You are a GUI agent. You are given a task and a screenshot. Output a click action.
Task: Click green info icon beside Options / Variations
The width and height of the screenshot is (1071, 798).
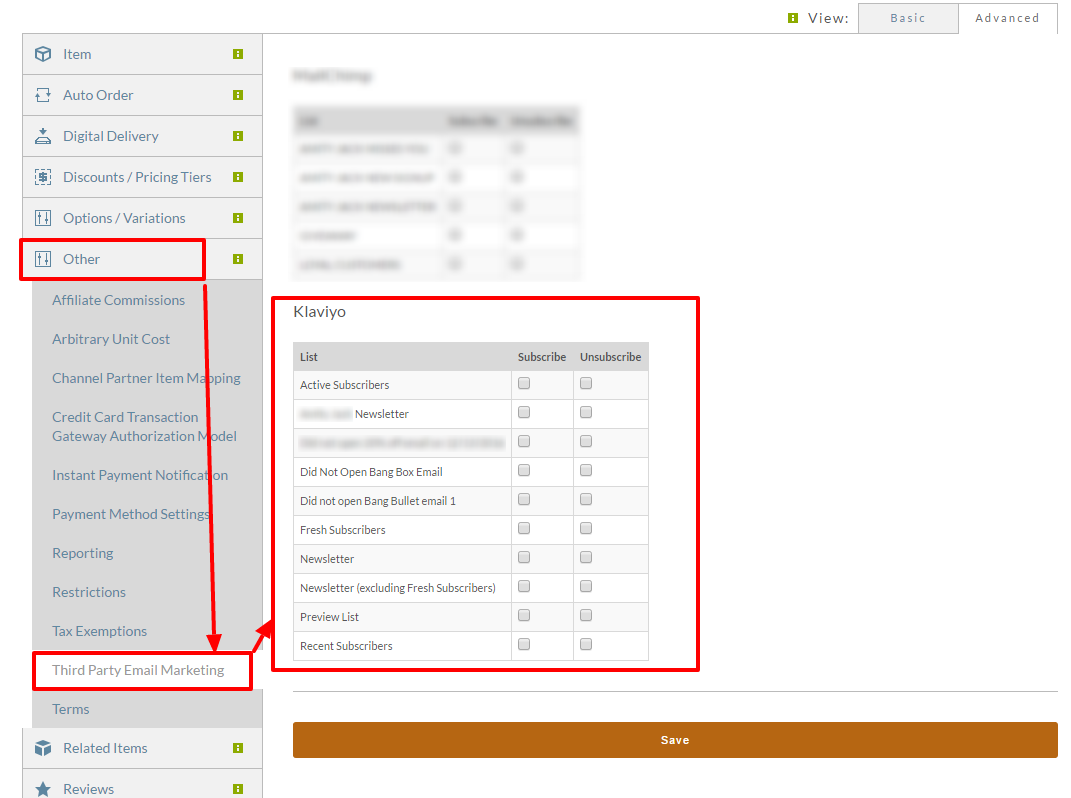(238, 218)
